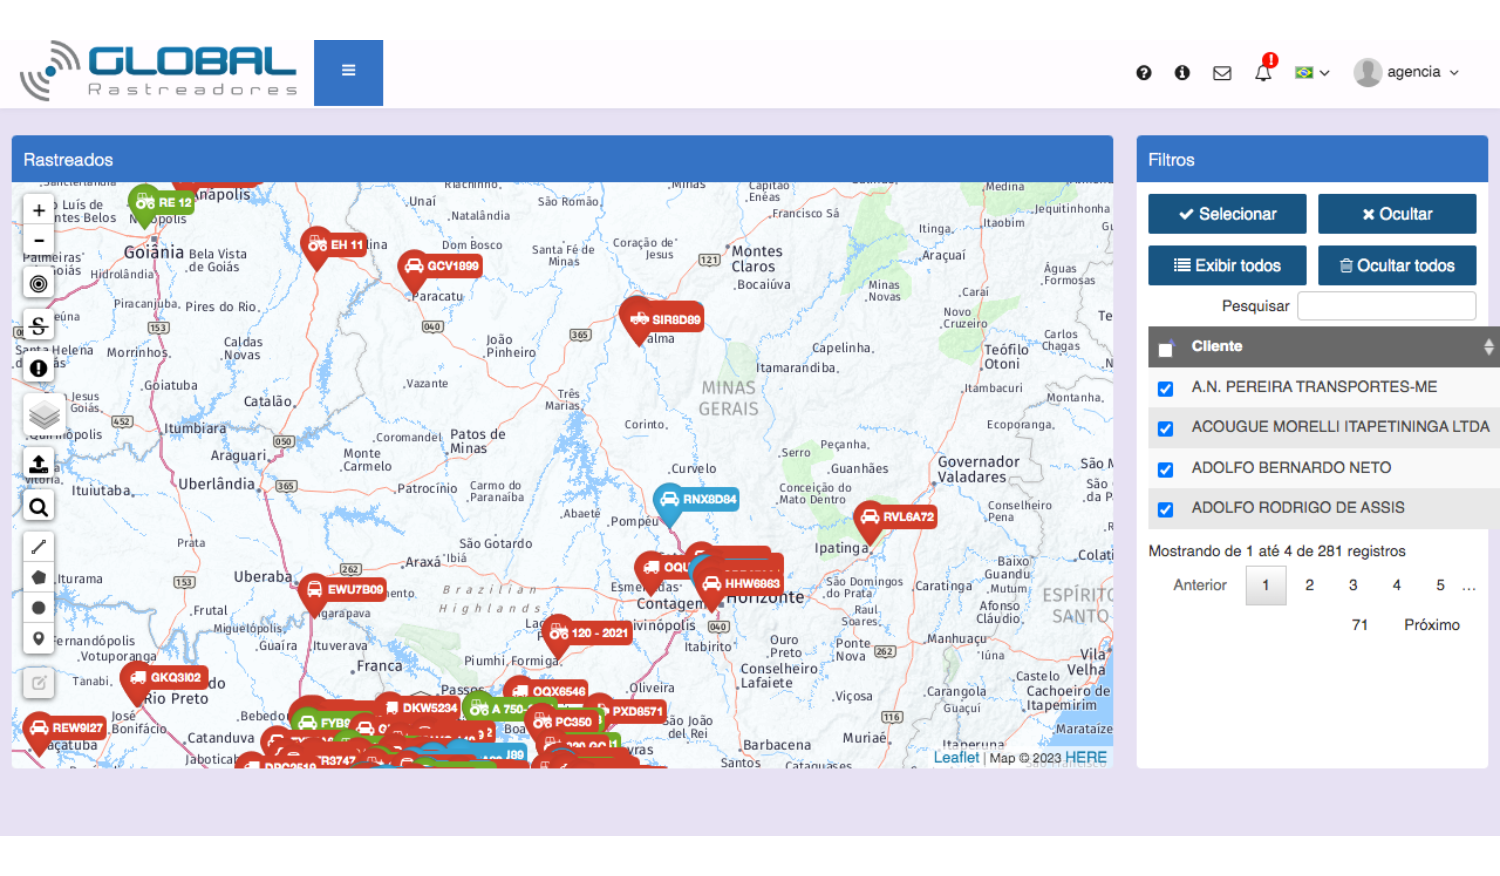Click the SIR8D89 vehicle marker
1500x876 pixels.
pos(663,319)
